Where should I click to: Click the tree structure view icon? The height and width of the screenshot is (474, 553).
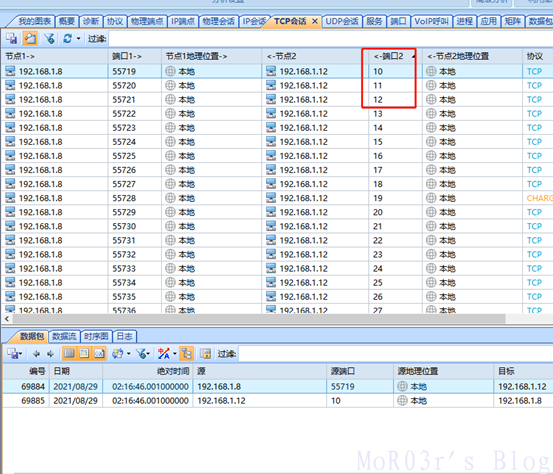point(187,353)
